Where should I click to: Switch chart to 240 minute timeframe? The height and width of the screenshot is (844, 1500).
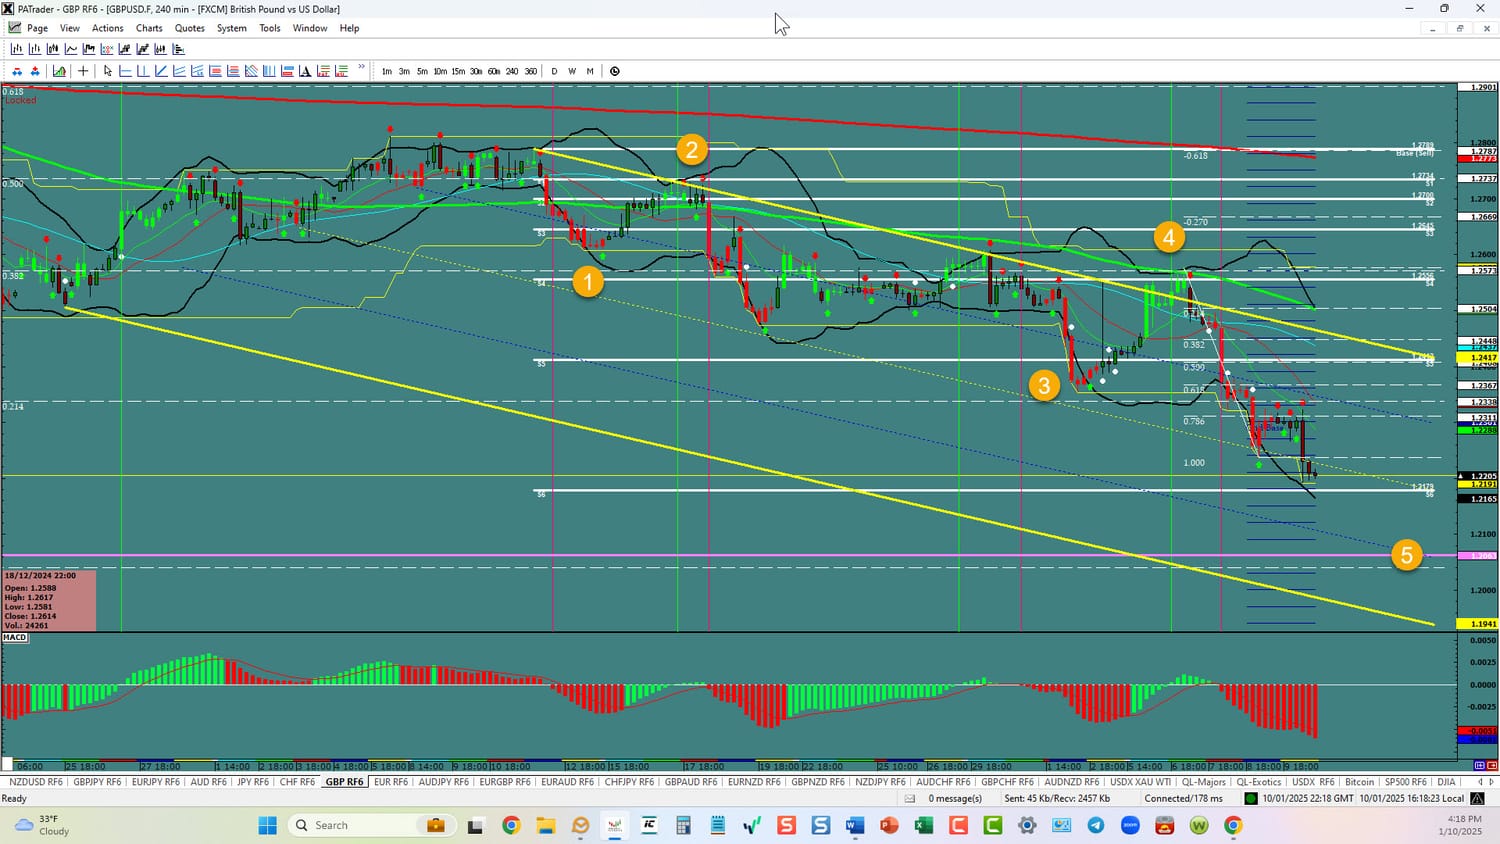click(512, 71)
